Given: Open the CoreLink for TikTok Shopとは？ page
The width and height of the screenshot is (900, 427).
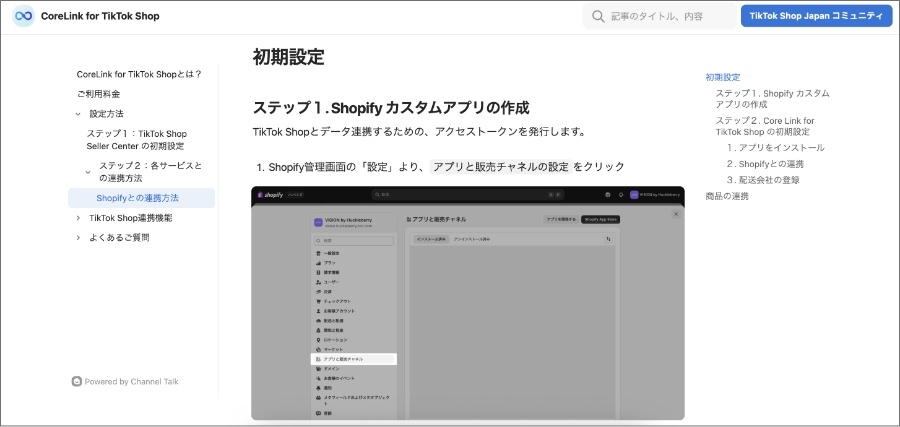Looking at the screenshot, I should (139, 74).
